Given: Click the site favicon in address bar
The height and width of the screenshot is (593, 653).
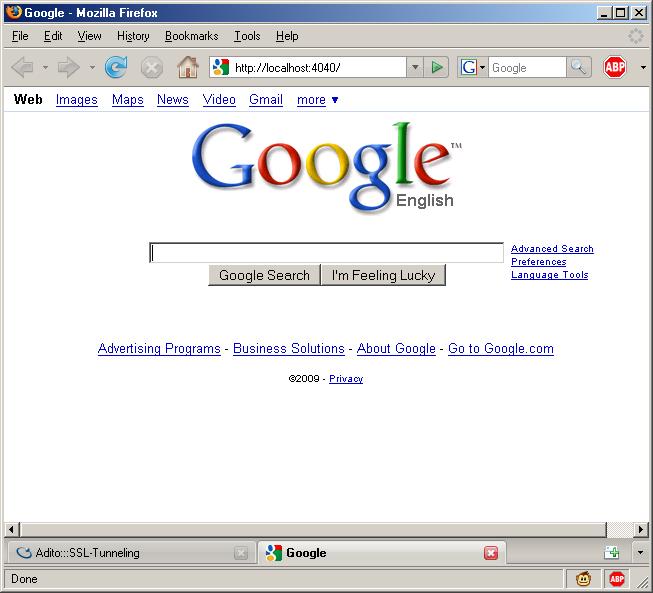Looking at the screenshot, I should pos(221,67).
